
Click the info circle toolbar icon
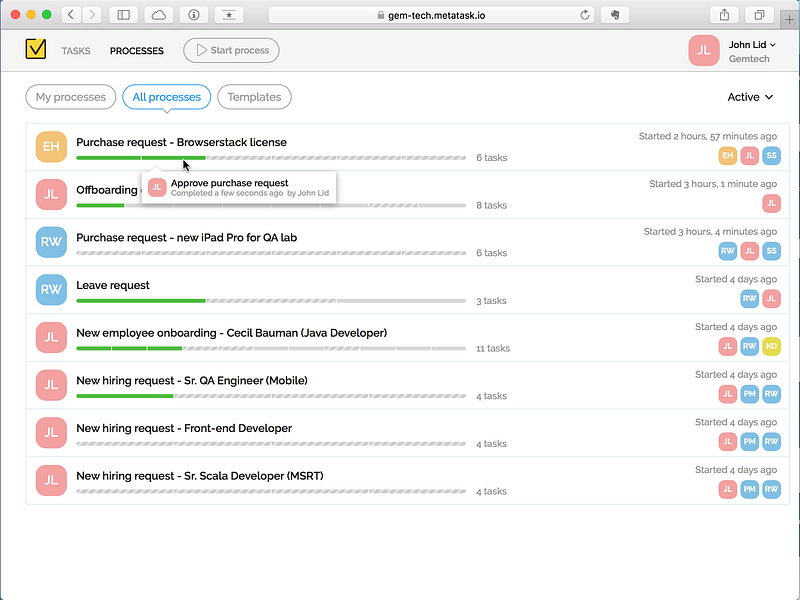(x=194, y=15)
